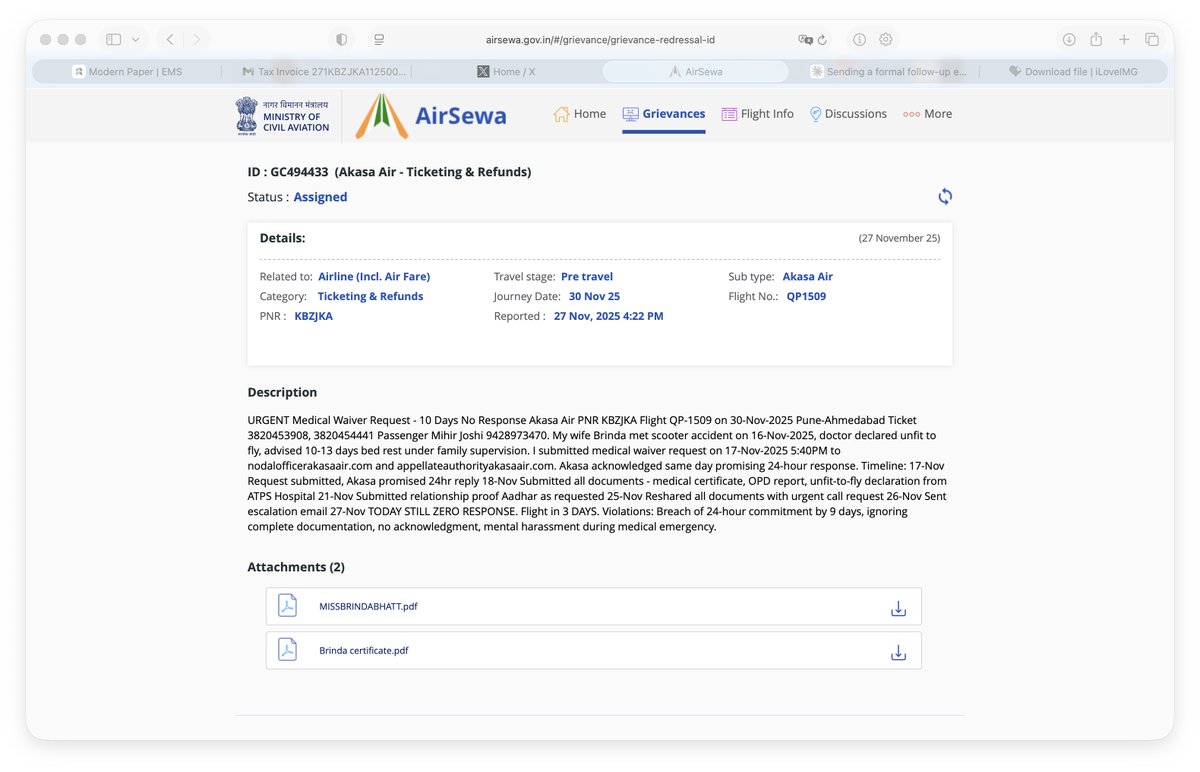The height and width of the screenshot is (772, 1200).
Task: Click the PNR value KBZJKA
Action: tap(313, 316)
